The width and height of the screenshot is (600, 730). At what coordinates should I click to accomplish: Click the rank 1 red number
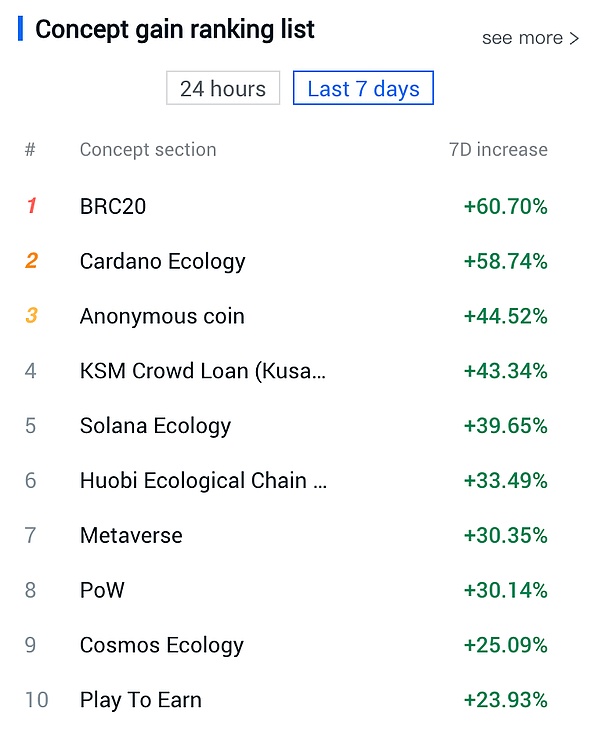tap(31, 207)
